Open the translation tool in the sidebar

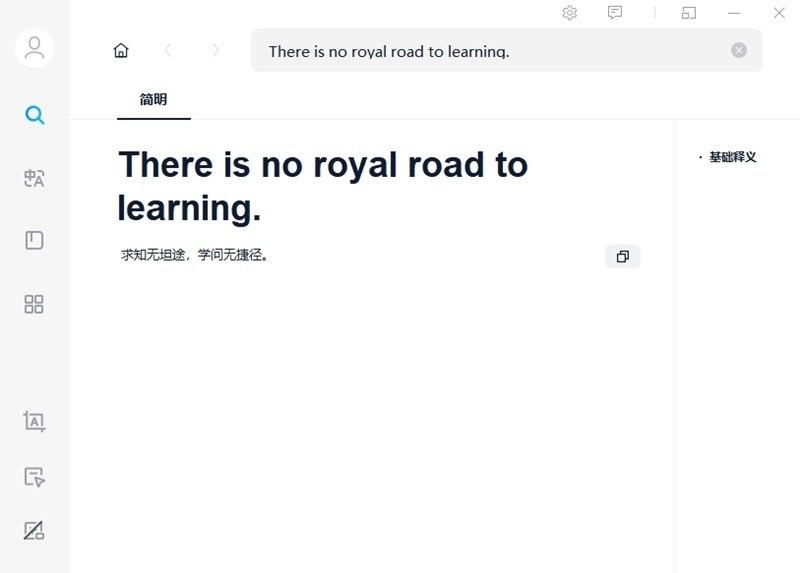click(x=34, y=178)
